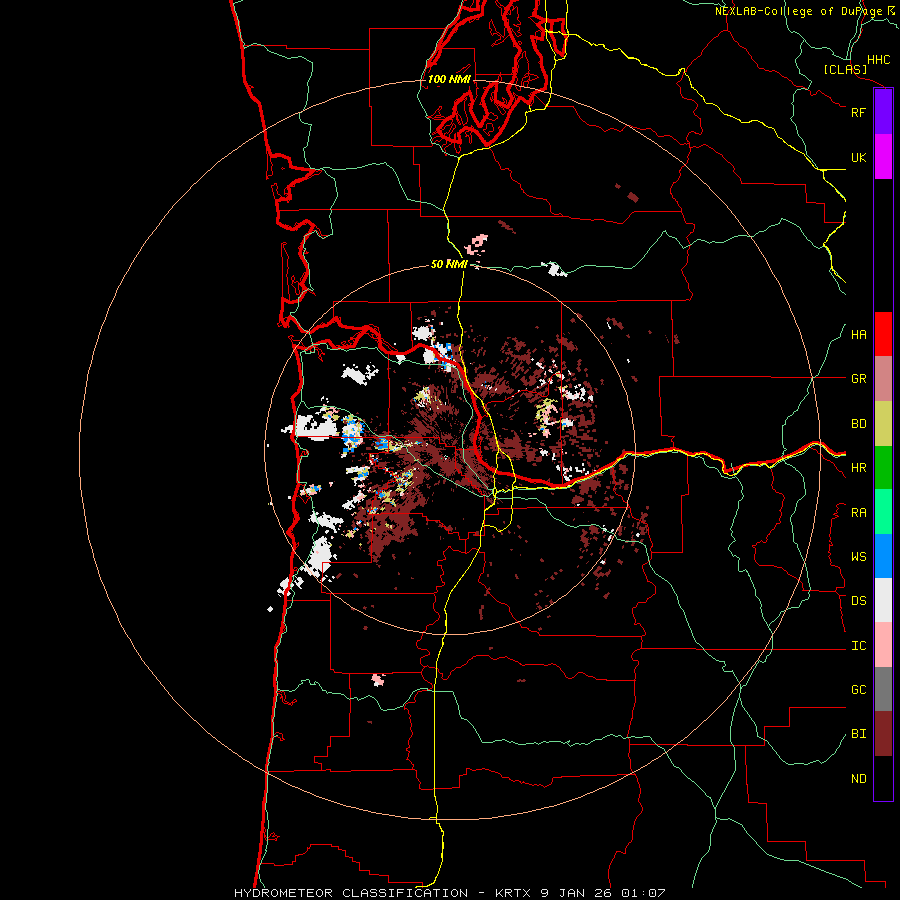Screen dimensions: 900x900
Task: Click the "HHC" product code text
Action: (x=879, y=60)
